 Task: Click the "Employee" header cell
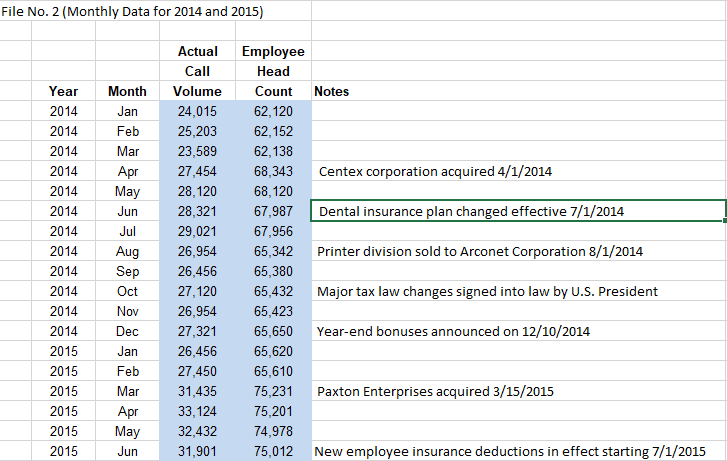pos(273,51)
